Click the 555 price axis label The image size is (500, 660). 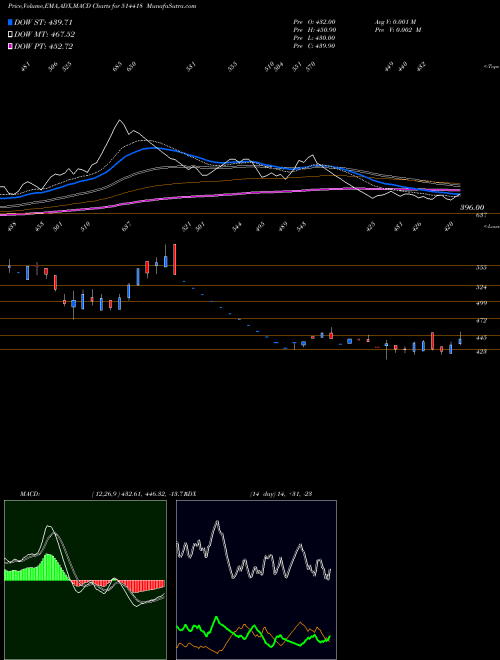coord(481,268)
